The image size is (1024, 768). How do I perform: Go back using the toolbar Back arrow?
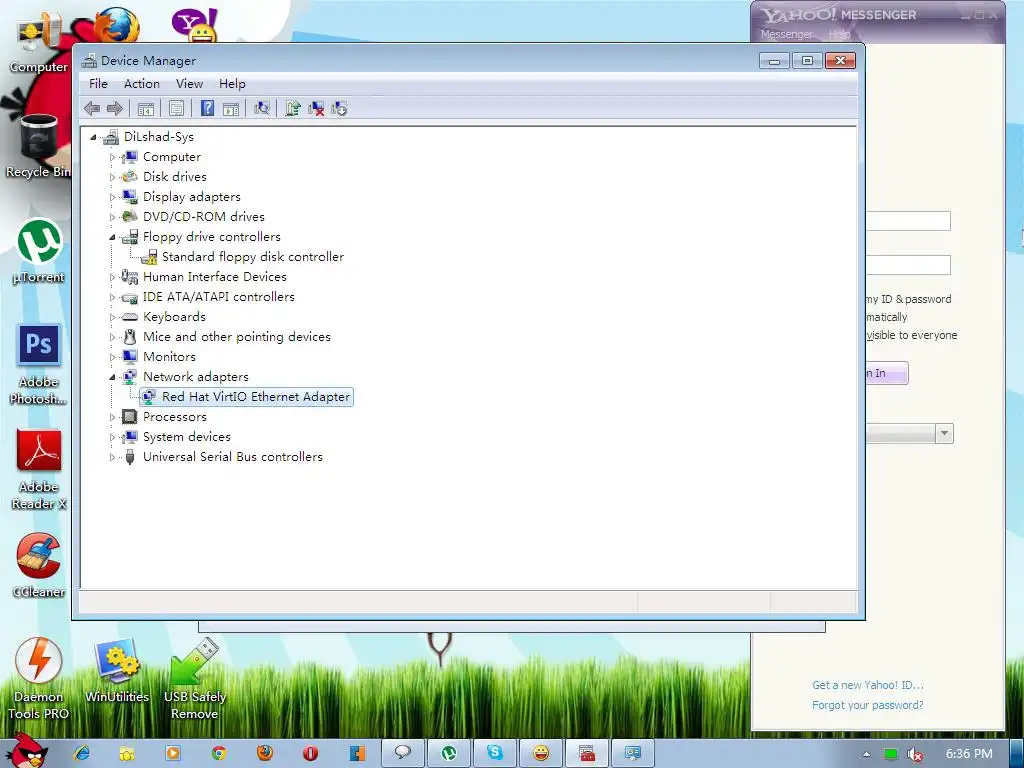coord(92,108)
